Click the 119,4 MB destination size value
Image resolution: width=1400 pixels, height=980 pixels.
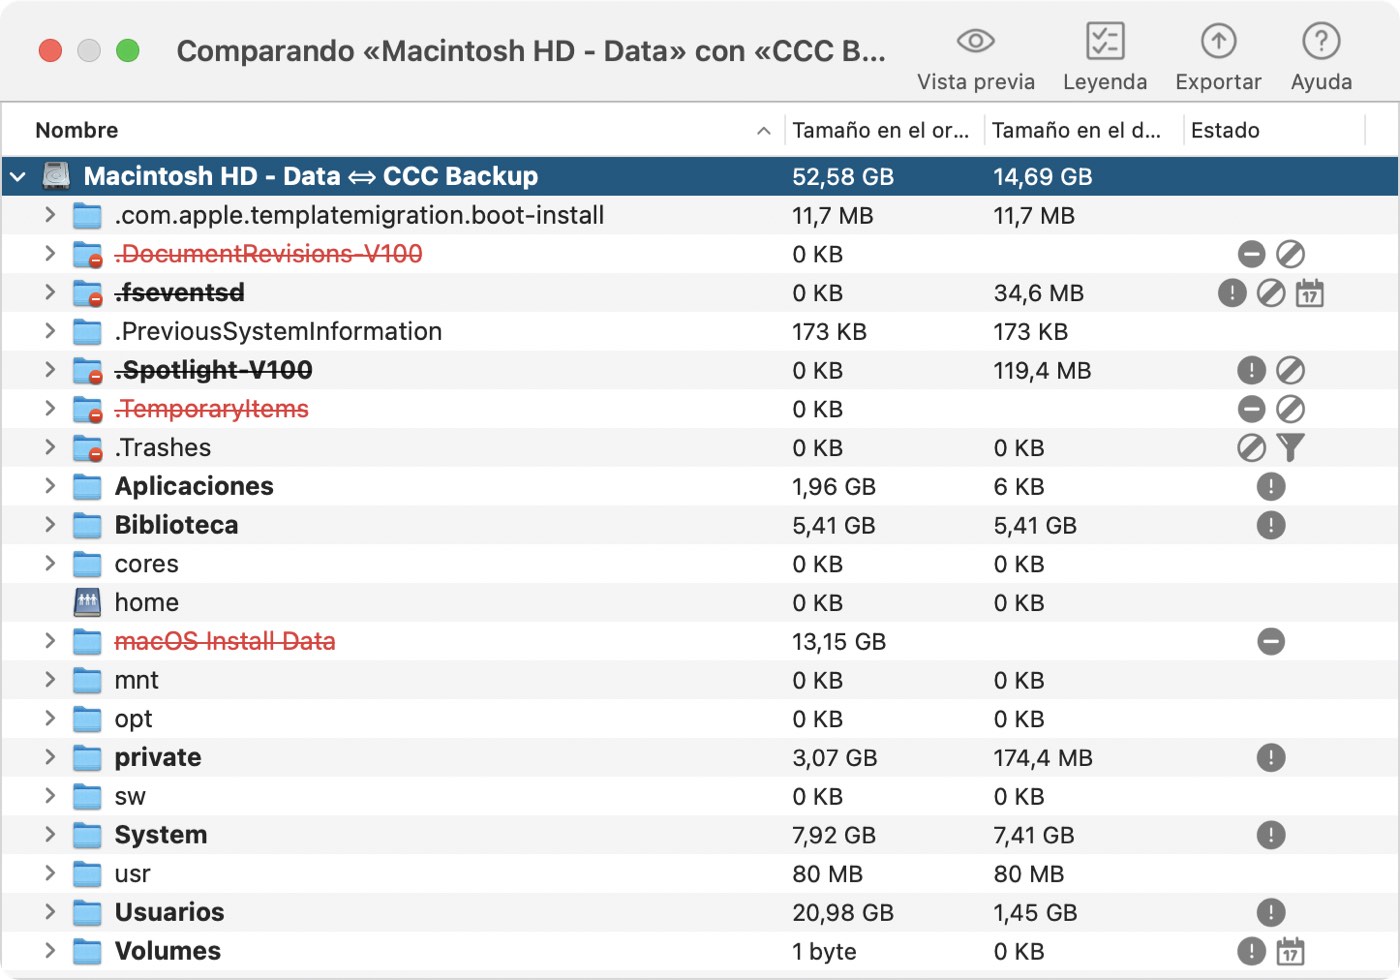(1042, 371)
